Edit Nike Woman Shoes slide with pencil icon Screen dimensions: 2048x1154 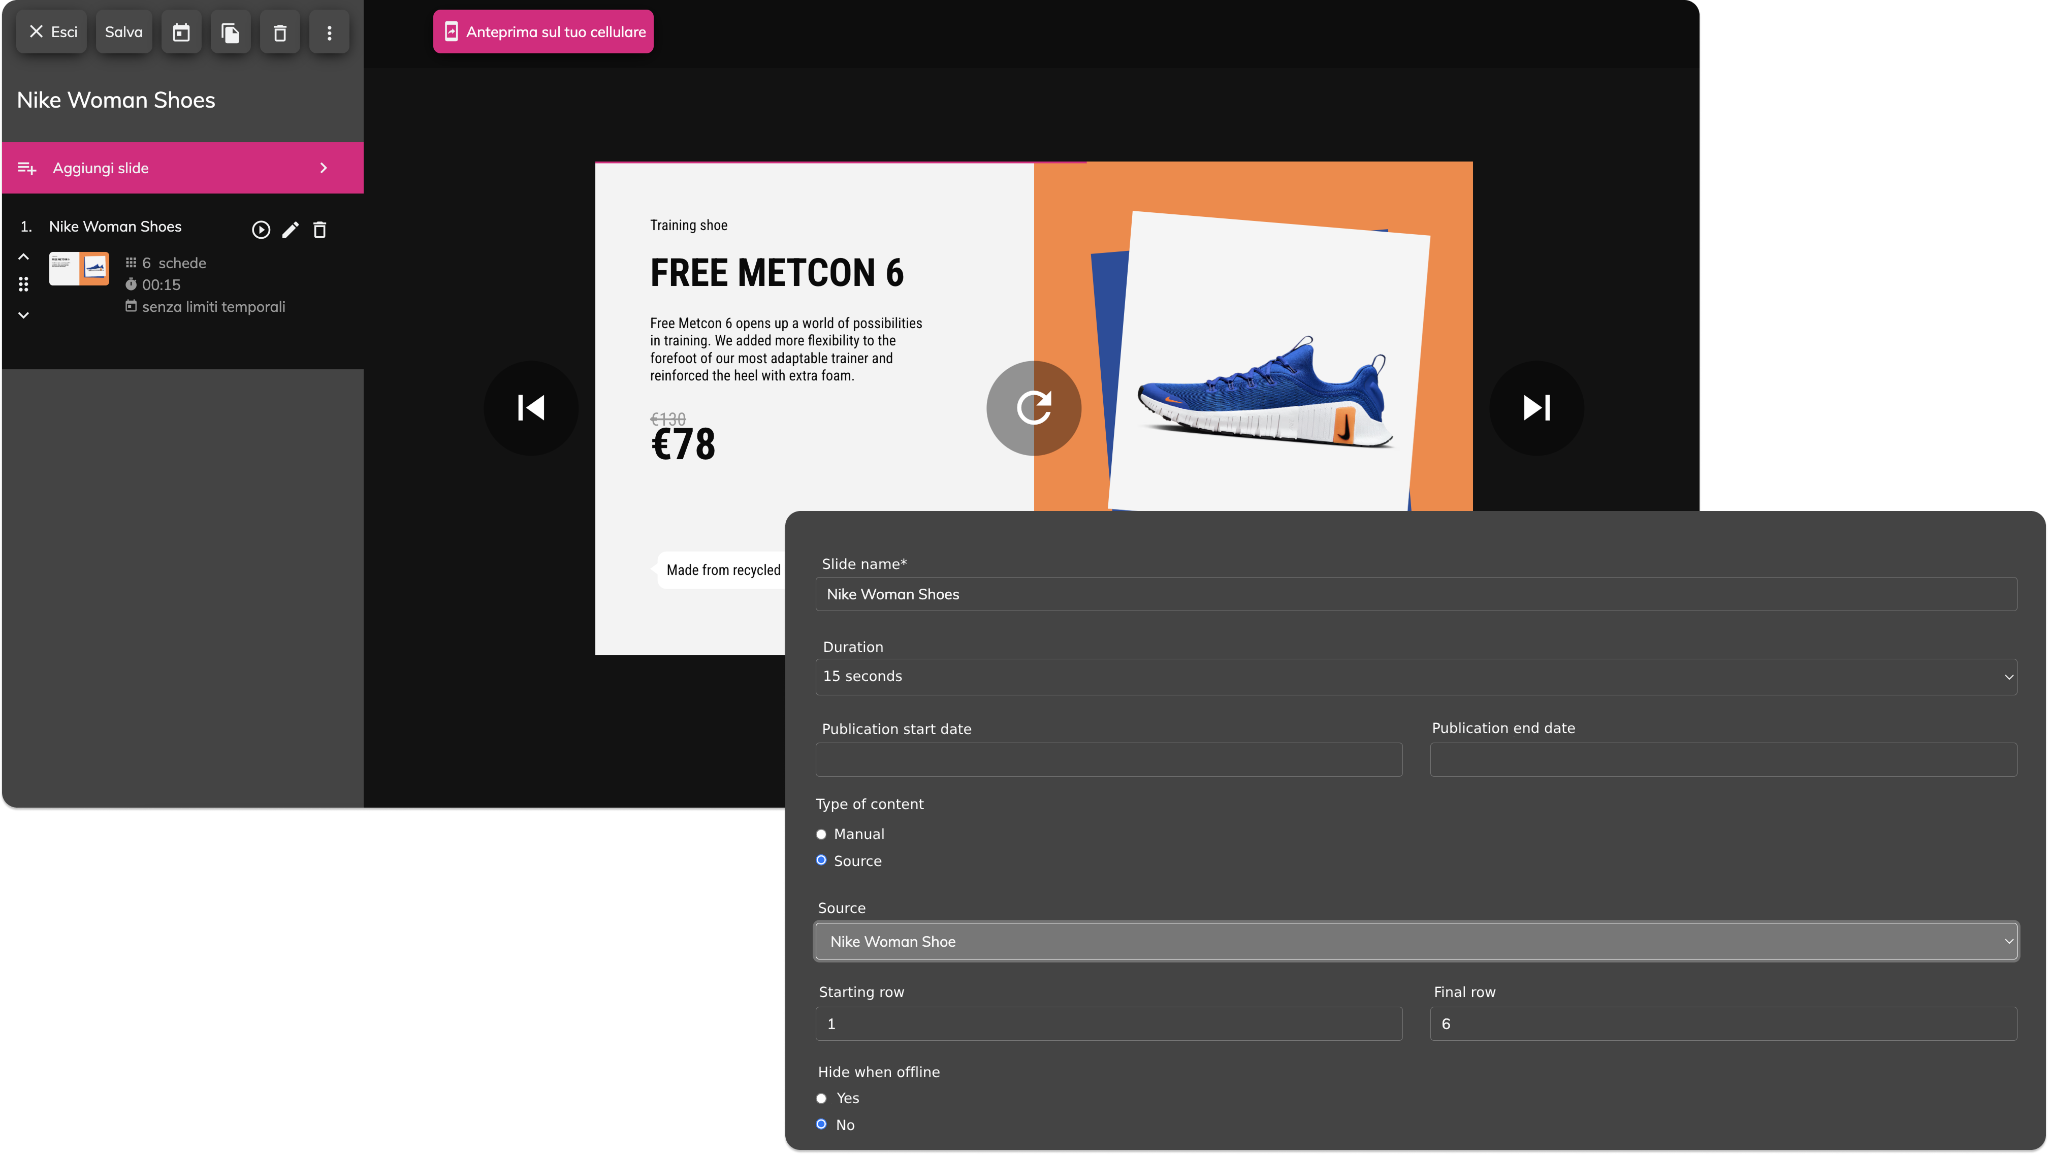[290, 230]
